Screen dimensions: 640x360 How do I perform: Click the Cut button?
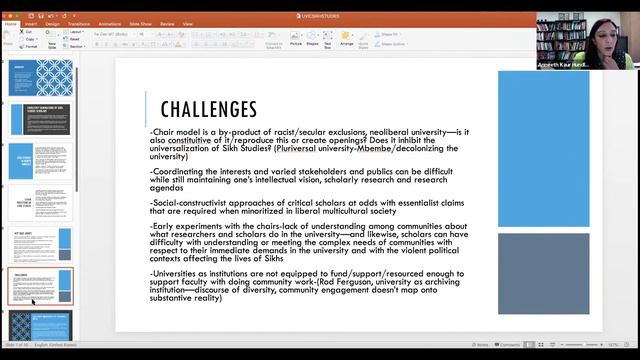(x=26, y=31)
